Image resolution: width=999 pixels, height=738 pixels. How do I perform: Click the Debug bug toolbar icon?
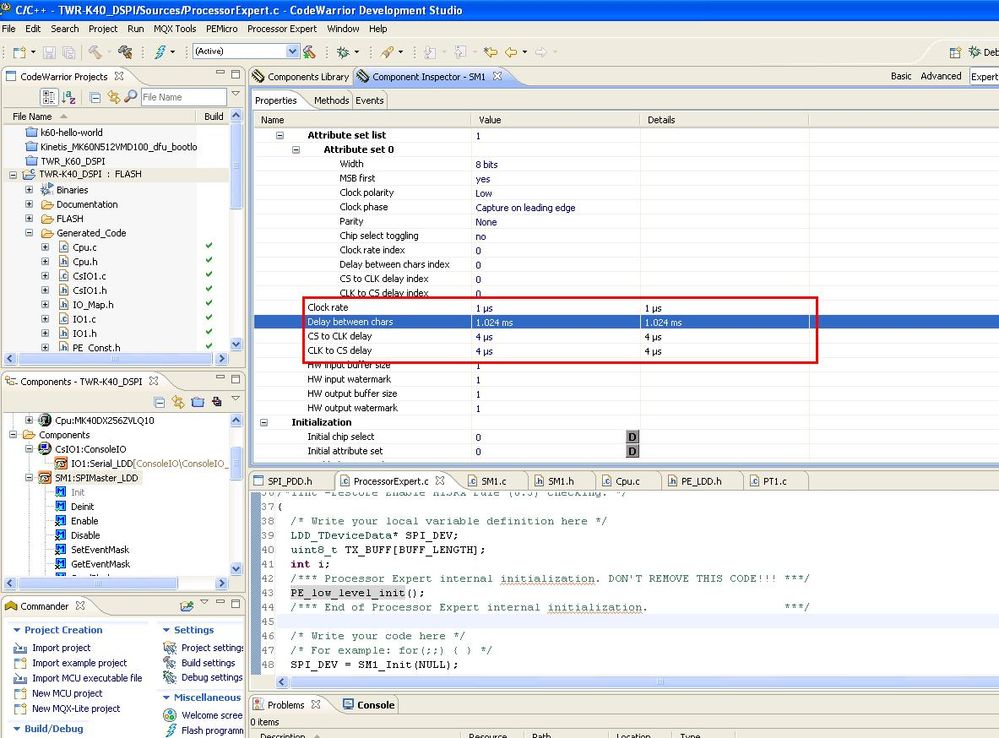pos(343,52)
